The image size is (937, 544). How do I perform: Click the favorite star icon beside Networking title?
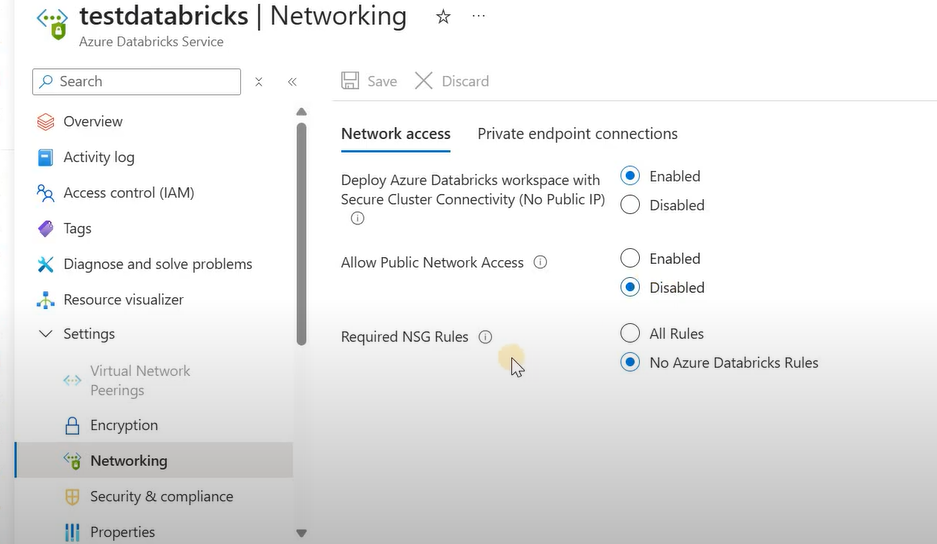(x=443, y=17)
